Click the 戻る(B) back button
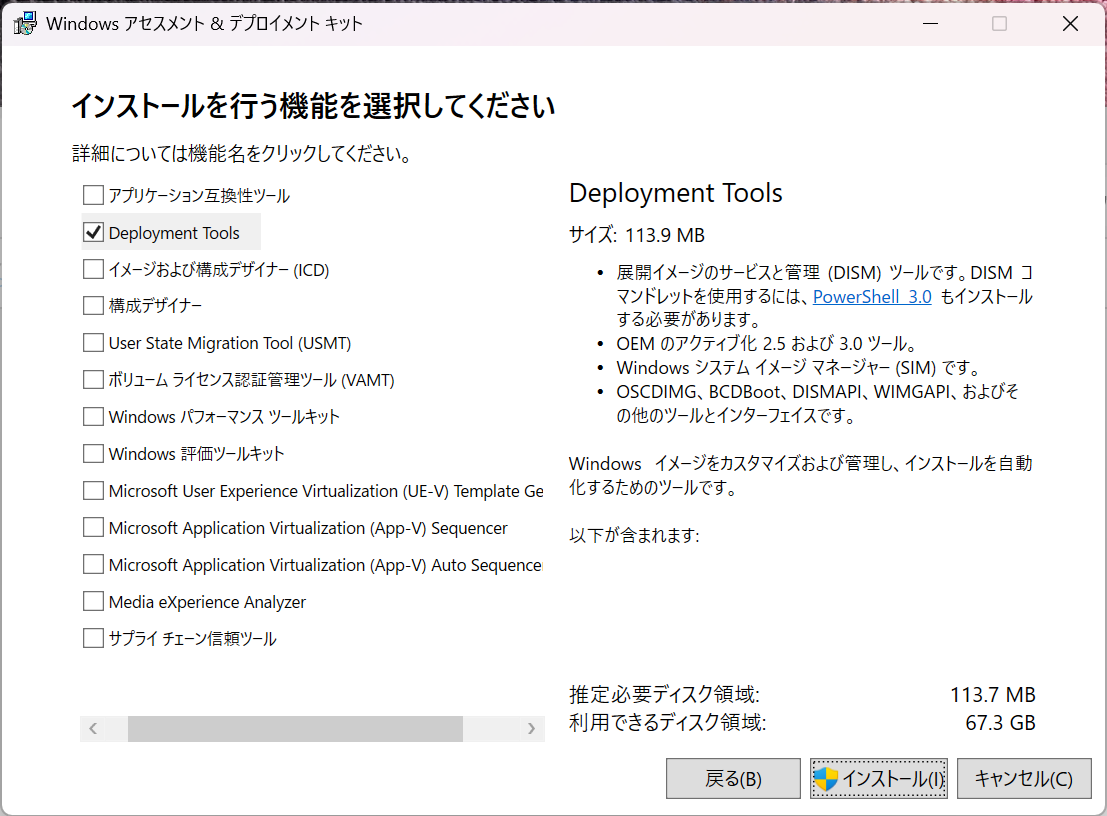Viewport: 1107px width, 816px height. coord(733,779)
